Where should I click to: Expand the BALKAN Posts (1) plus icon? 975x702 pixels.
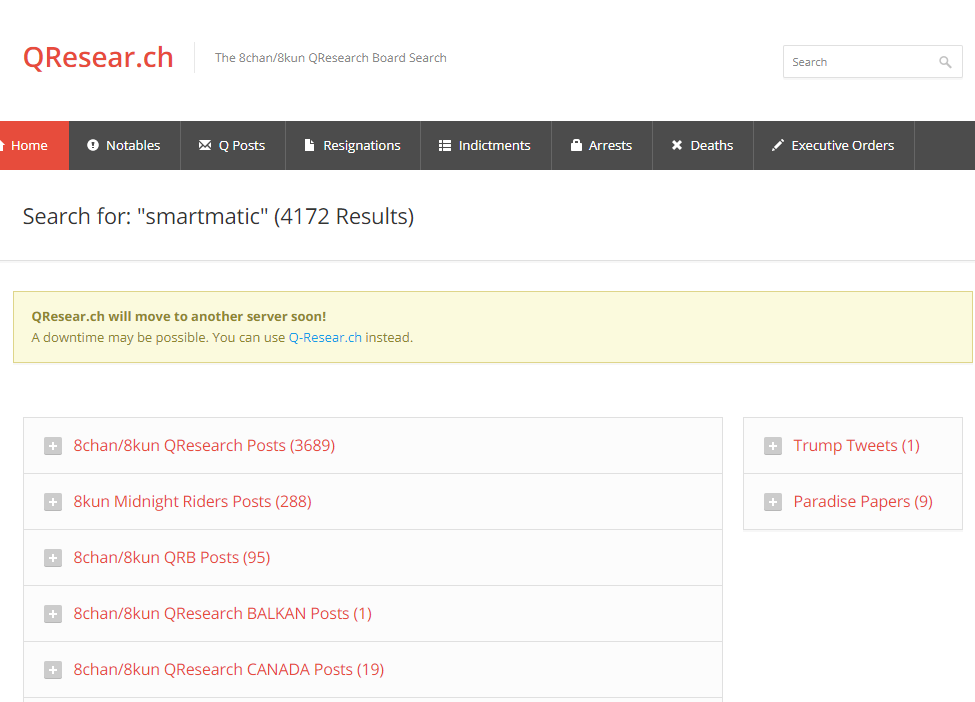[53, 614]
